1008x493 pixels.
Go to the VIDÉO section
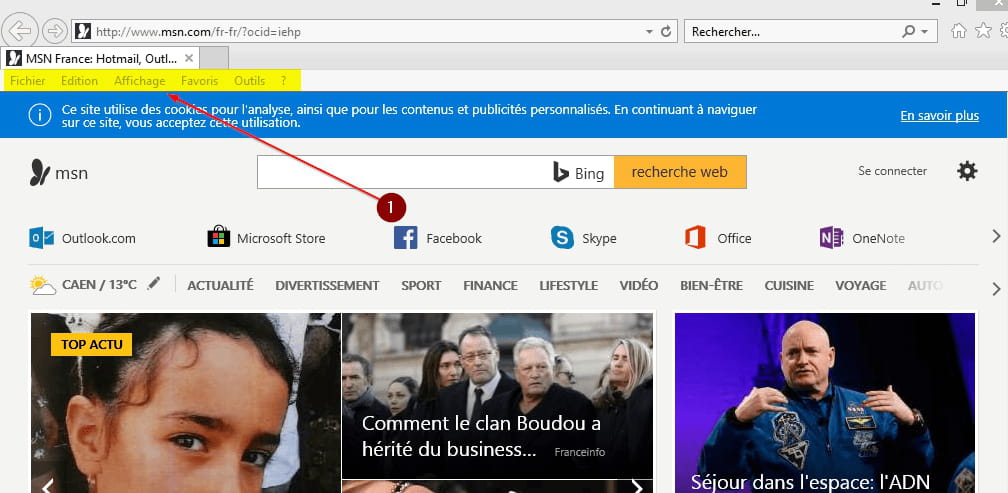click(x=639, y=285)
